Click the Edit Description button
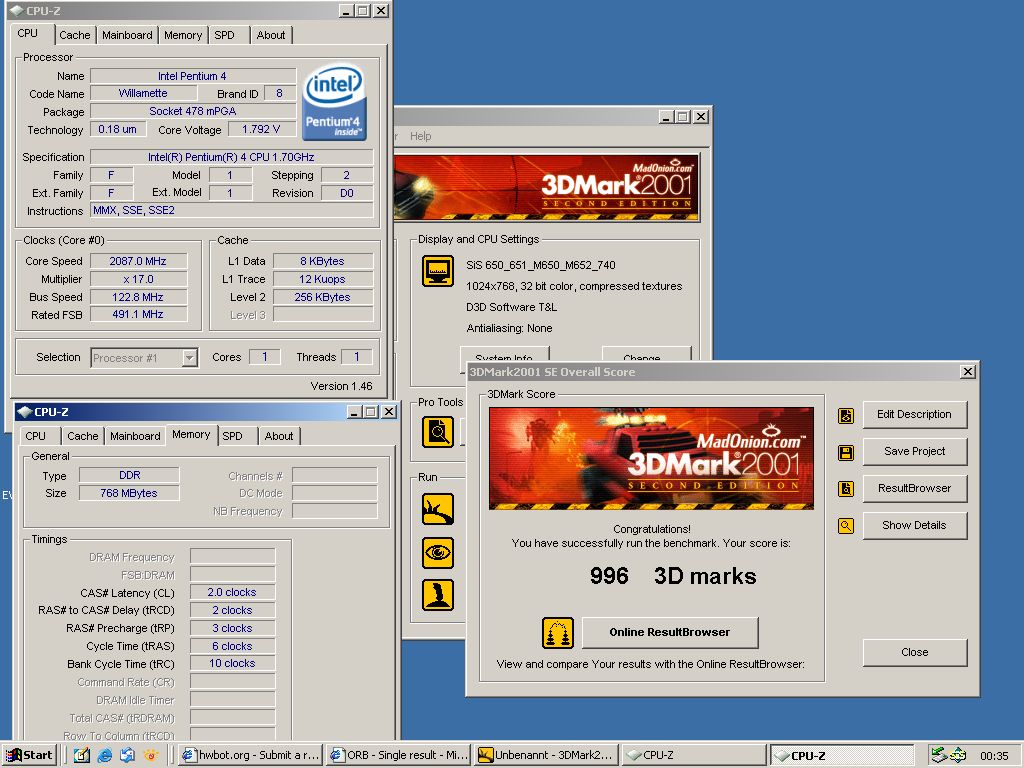The image size is (1024, 768). (914, 415)
